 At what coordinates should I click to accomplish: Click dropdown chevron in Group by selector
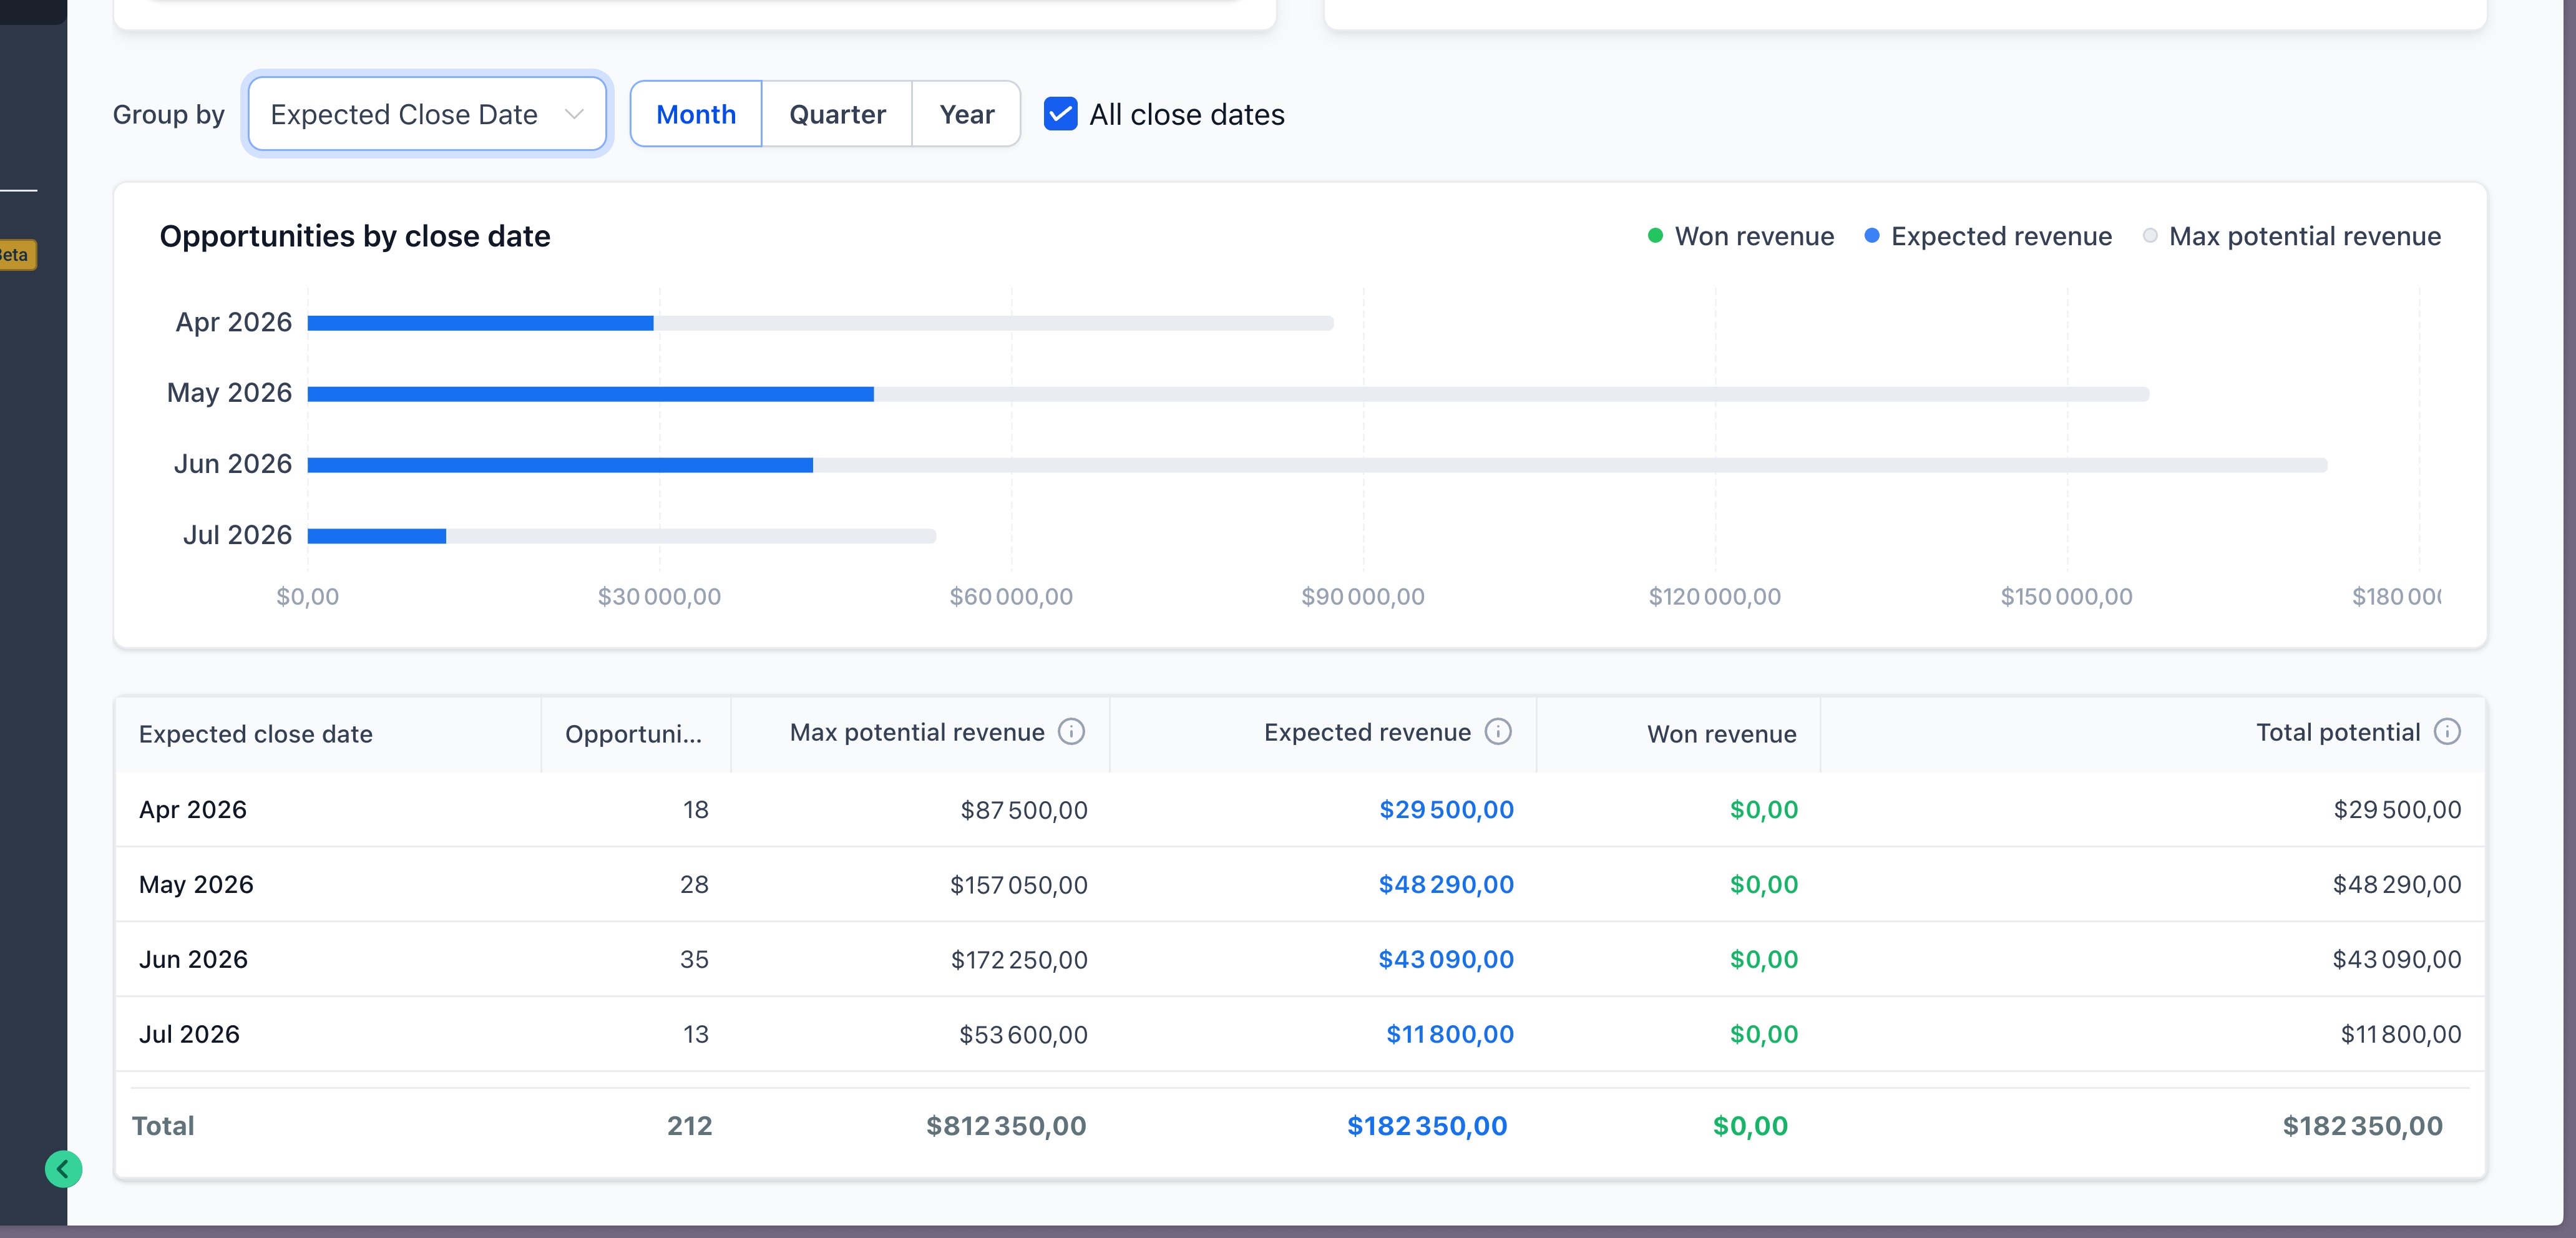coord(574,114)
